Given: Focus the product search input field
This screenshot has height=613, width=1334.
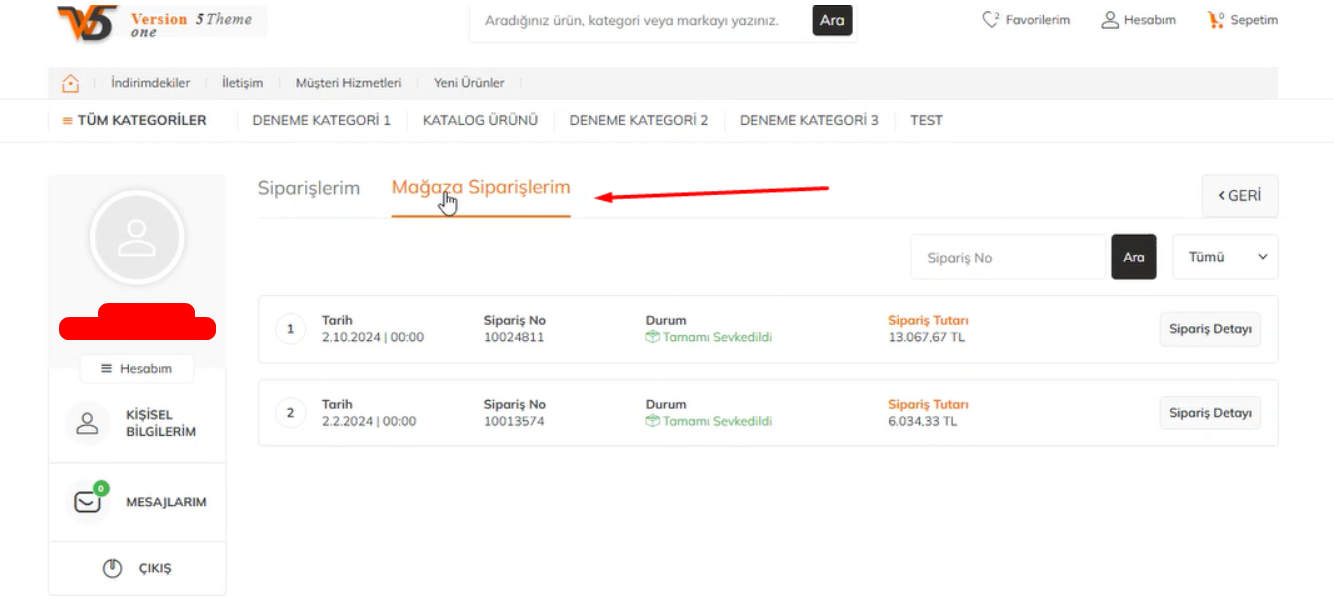Looking at the screenshot, I should click(641, 20).
